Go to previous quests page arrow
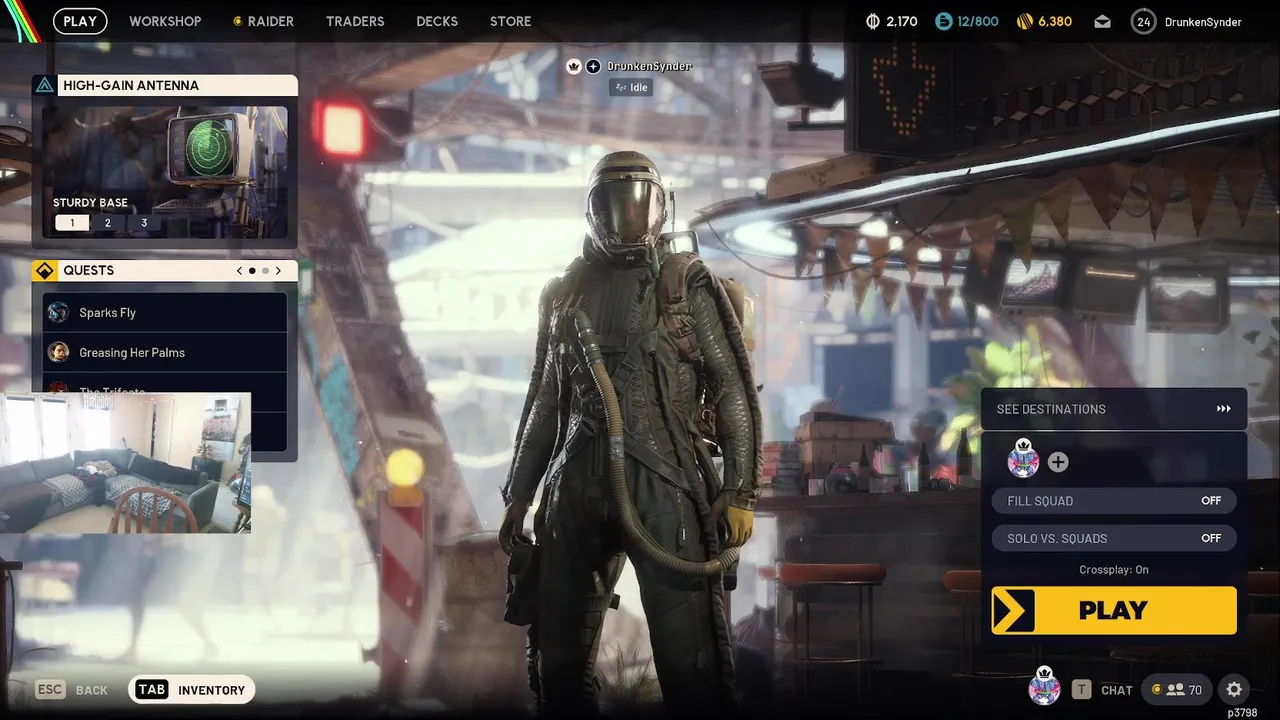 [x=239, y=271]
